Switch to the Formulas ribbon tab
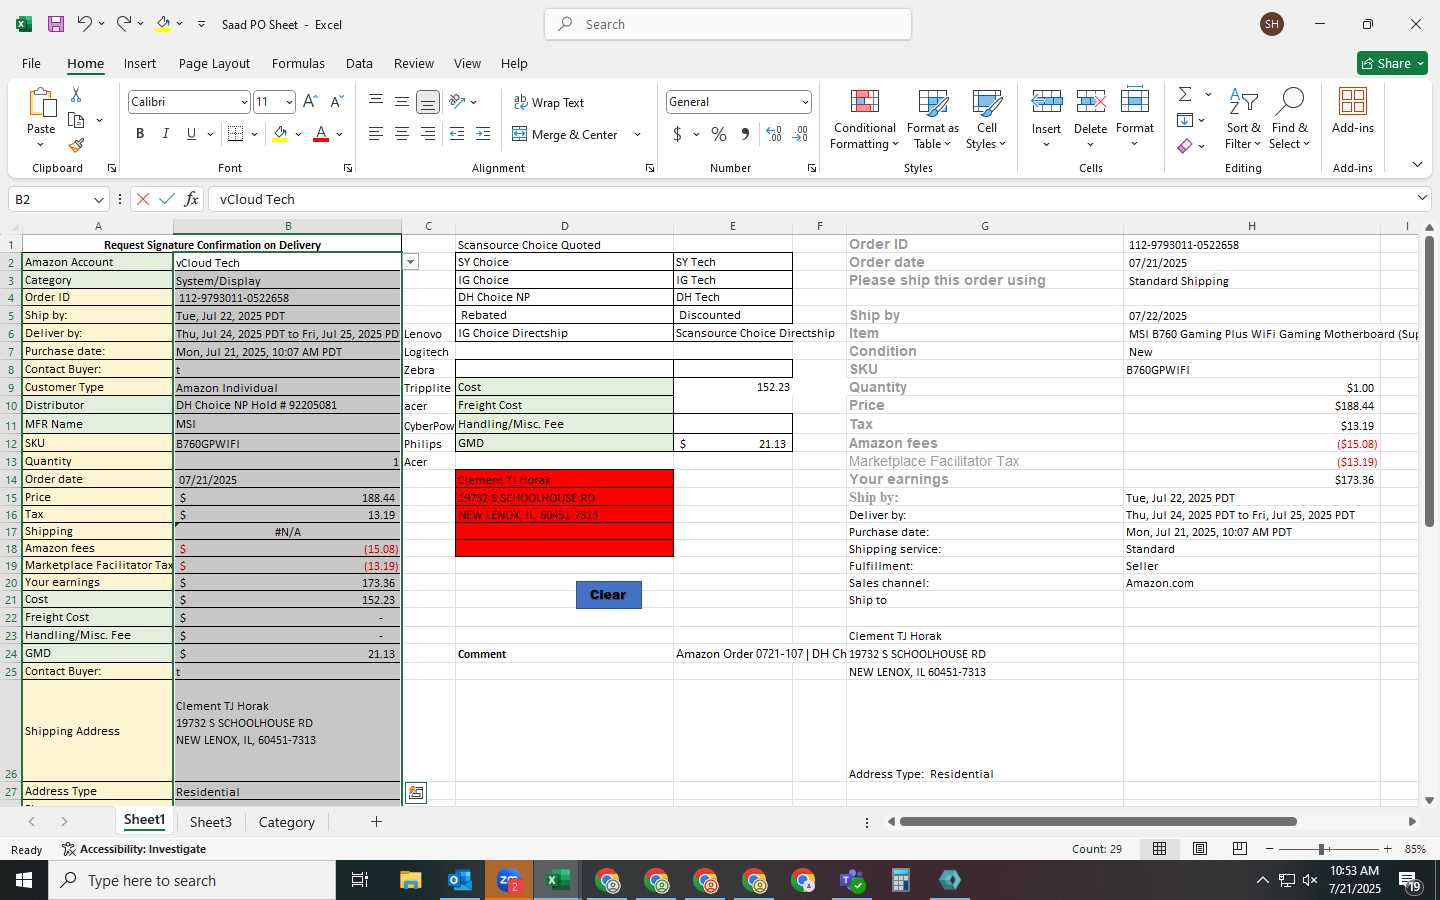The height and width of the screenshot is (900, 1440). (x=298, y=63)
